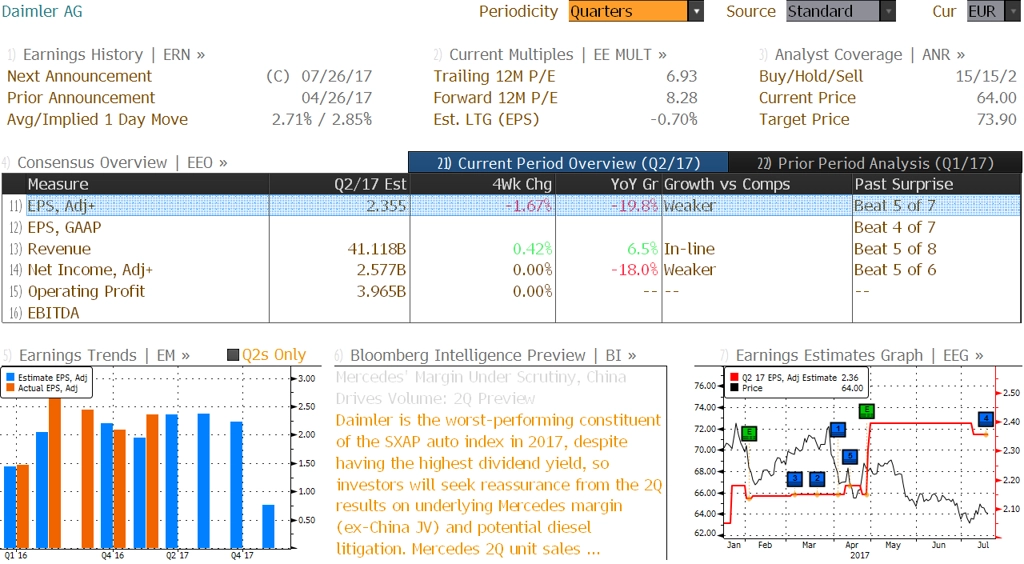1024x564 pixels.
Task: Open Analyst Coverage ANR link
Action: click(869, 54)
